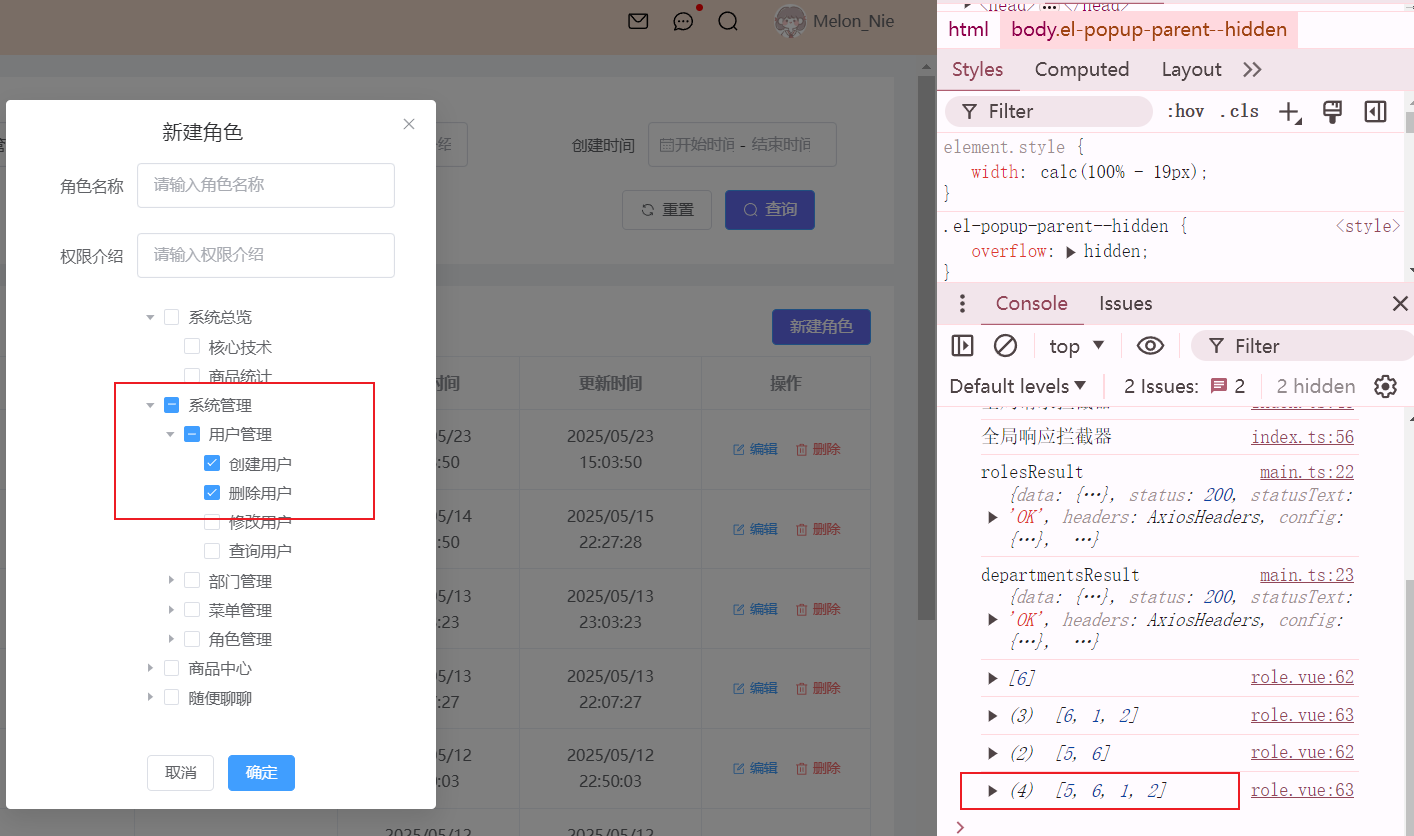The image size is (1414, 836).
Task: Toggle the 用户管理 checkbox
Action: click(x=191, y=434)
